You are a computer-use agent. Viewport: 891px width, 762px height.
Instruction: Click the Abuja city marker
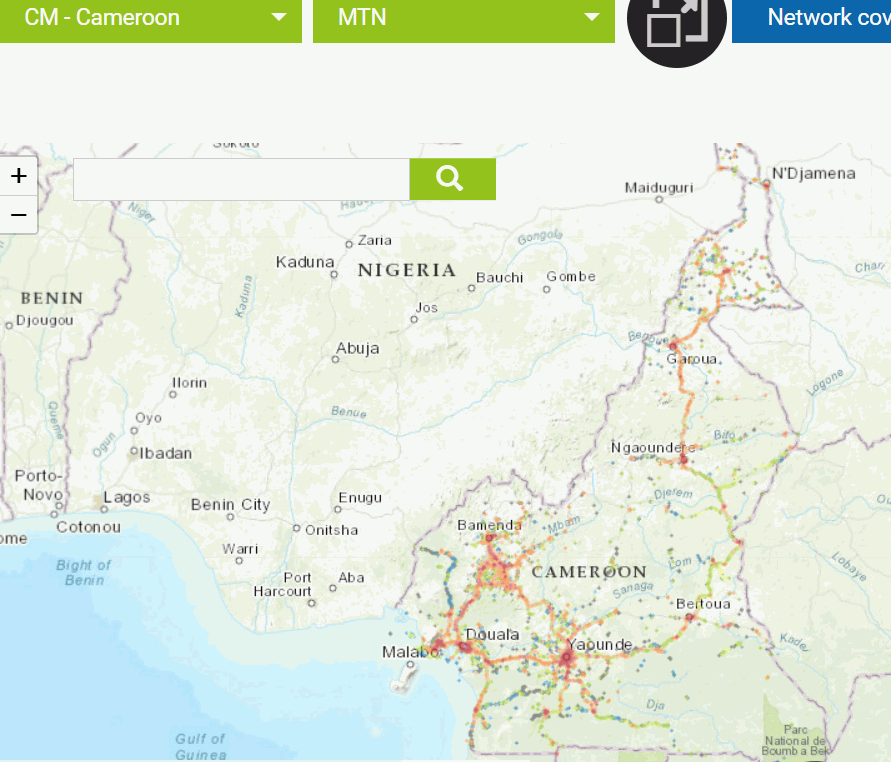[336, 359]
